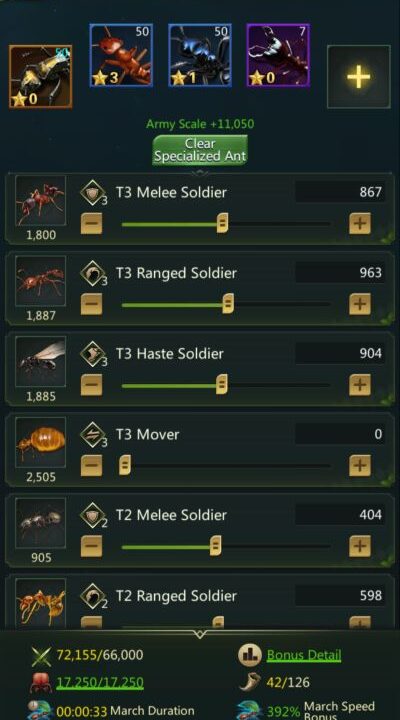400x720 pixels.
Task: Select the blue 1-star specialized ant
Action: pos(200,56)
